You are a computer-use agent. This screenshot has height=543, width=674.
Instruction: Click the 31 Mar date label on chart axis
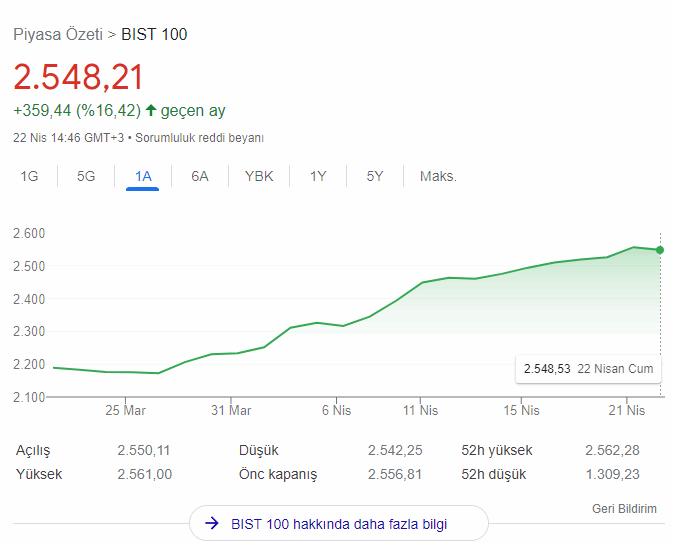point(231,410)
